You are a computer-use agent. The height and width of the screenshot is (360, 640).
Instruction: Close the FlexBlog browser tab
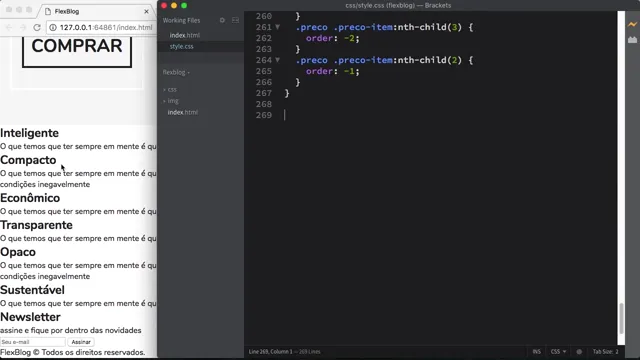(147, 11)
